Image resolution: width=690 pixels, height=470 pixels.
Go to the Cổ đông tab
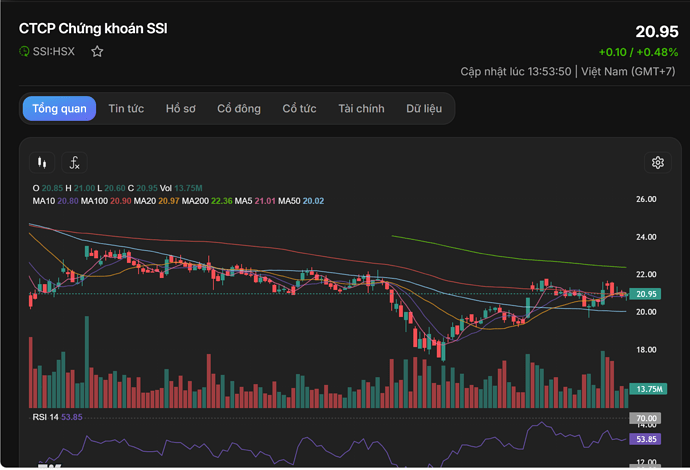tap(239, 109)
